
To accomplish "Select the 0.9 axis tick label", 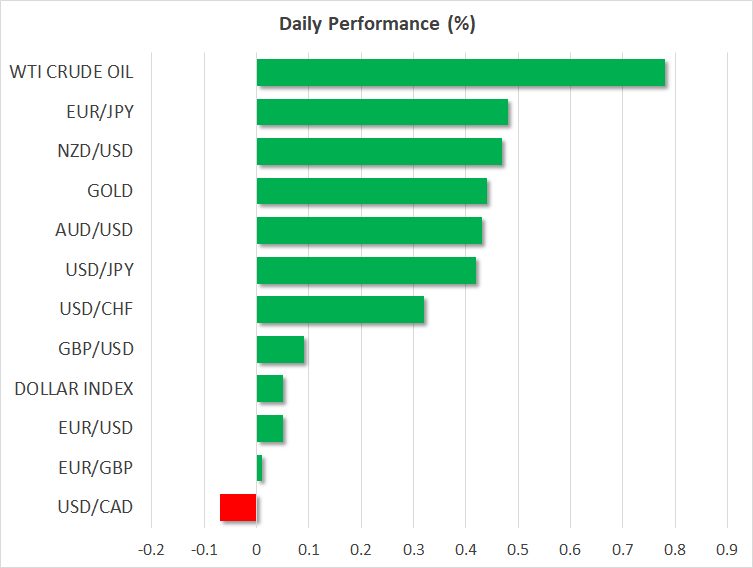I will [726, 549].
